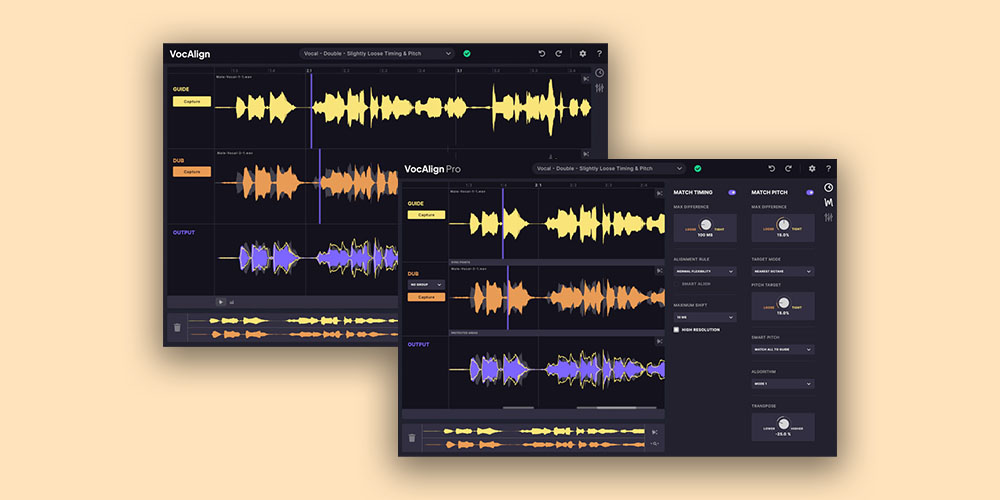This screenshot has width=1000, height=500.
Task: Click Guide Capture button in VocAlign Pro
Action: coord(427,215)
